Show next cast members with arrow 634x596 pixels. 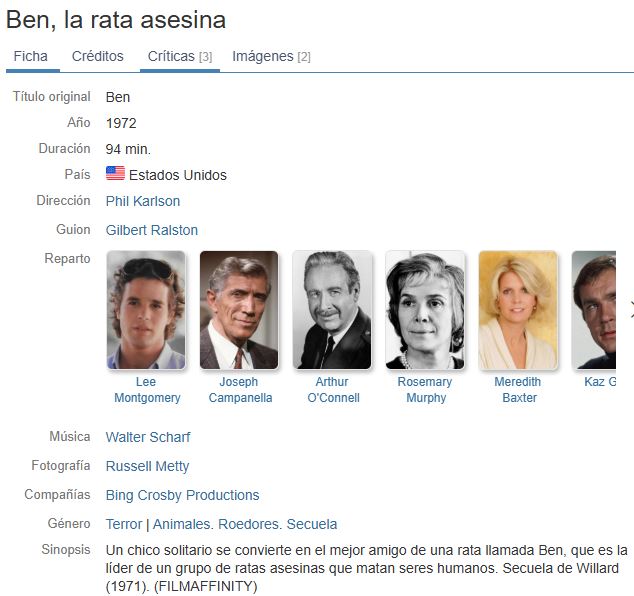630,310
